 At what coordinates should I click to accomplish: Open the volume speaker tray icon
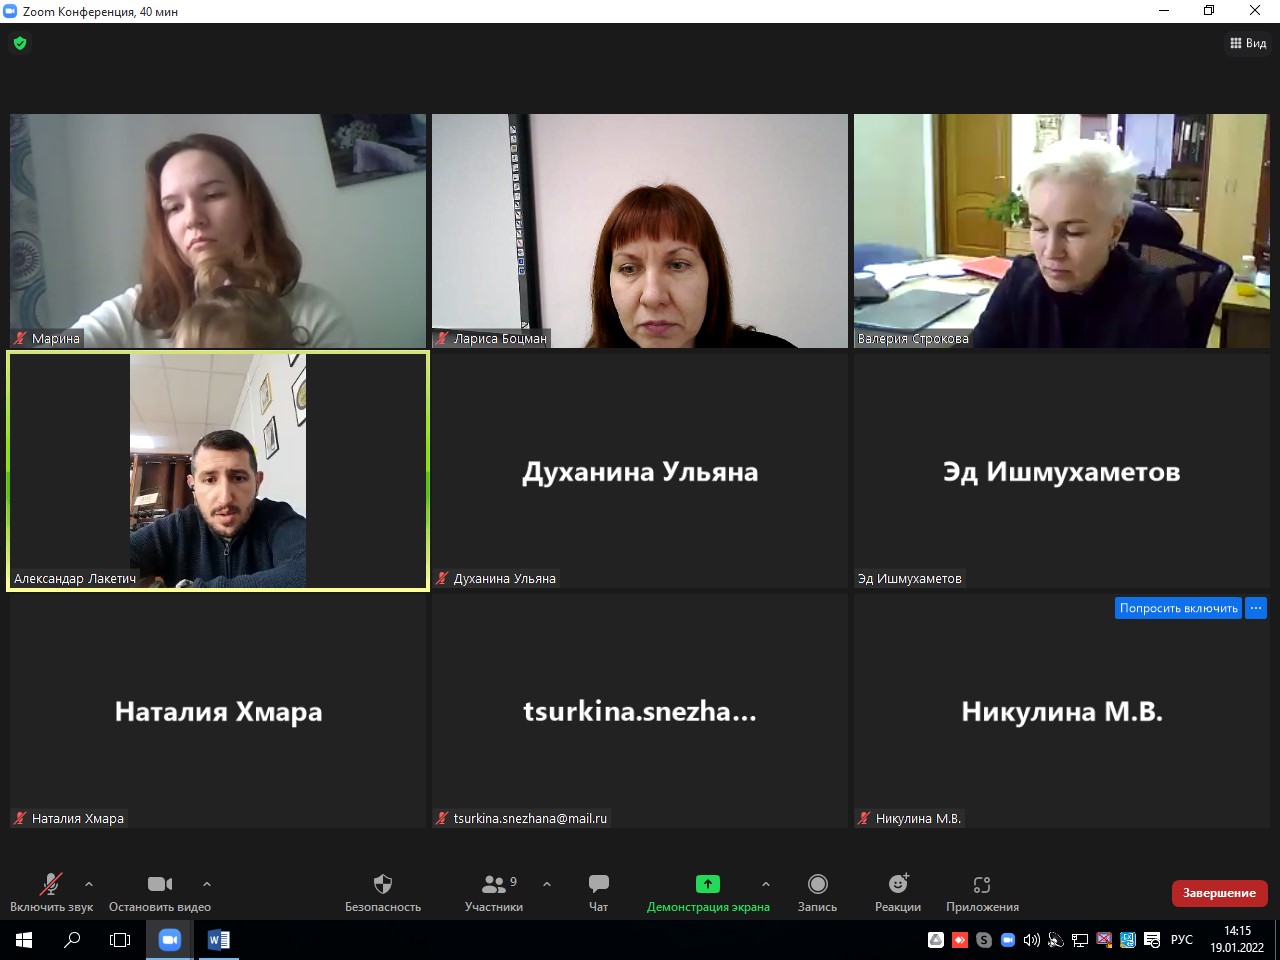(1032, 940)
